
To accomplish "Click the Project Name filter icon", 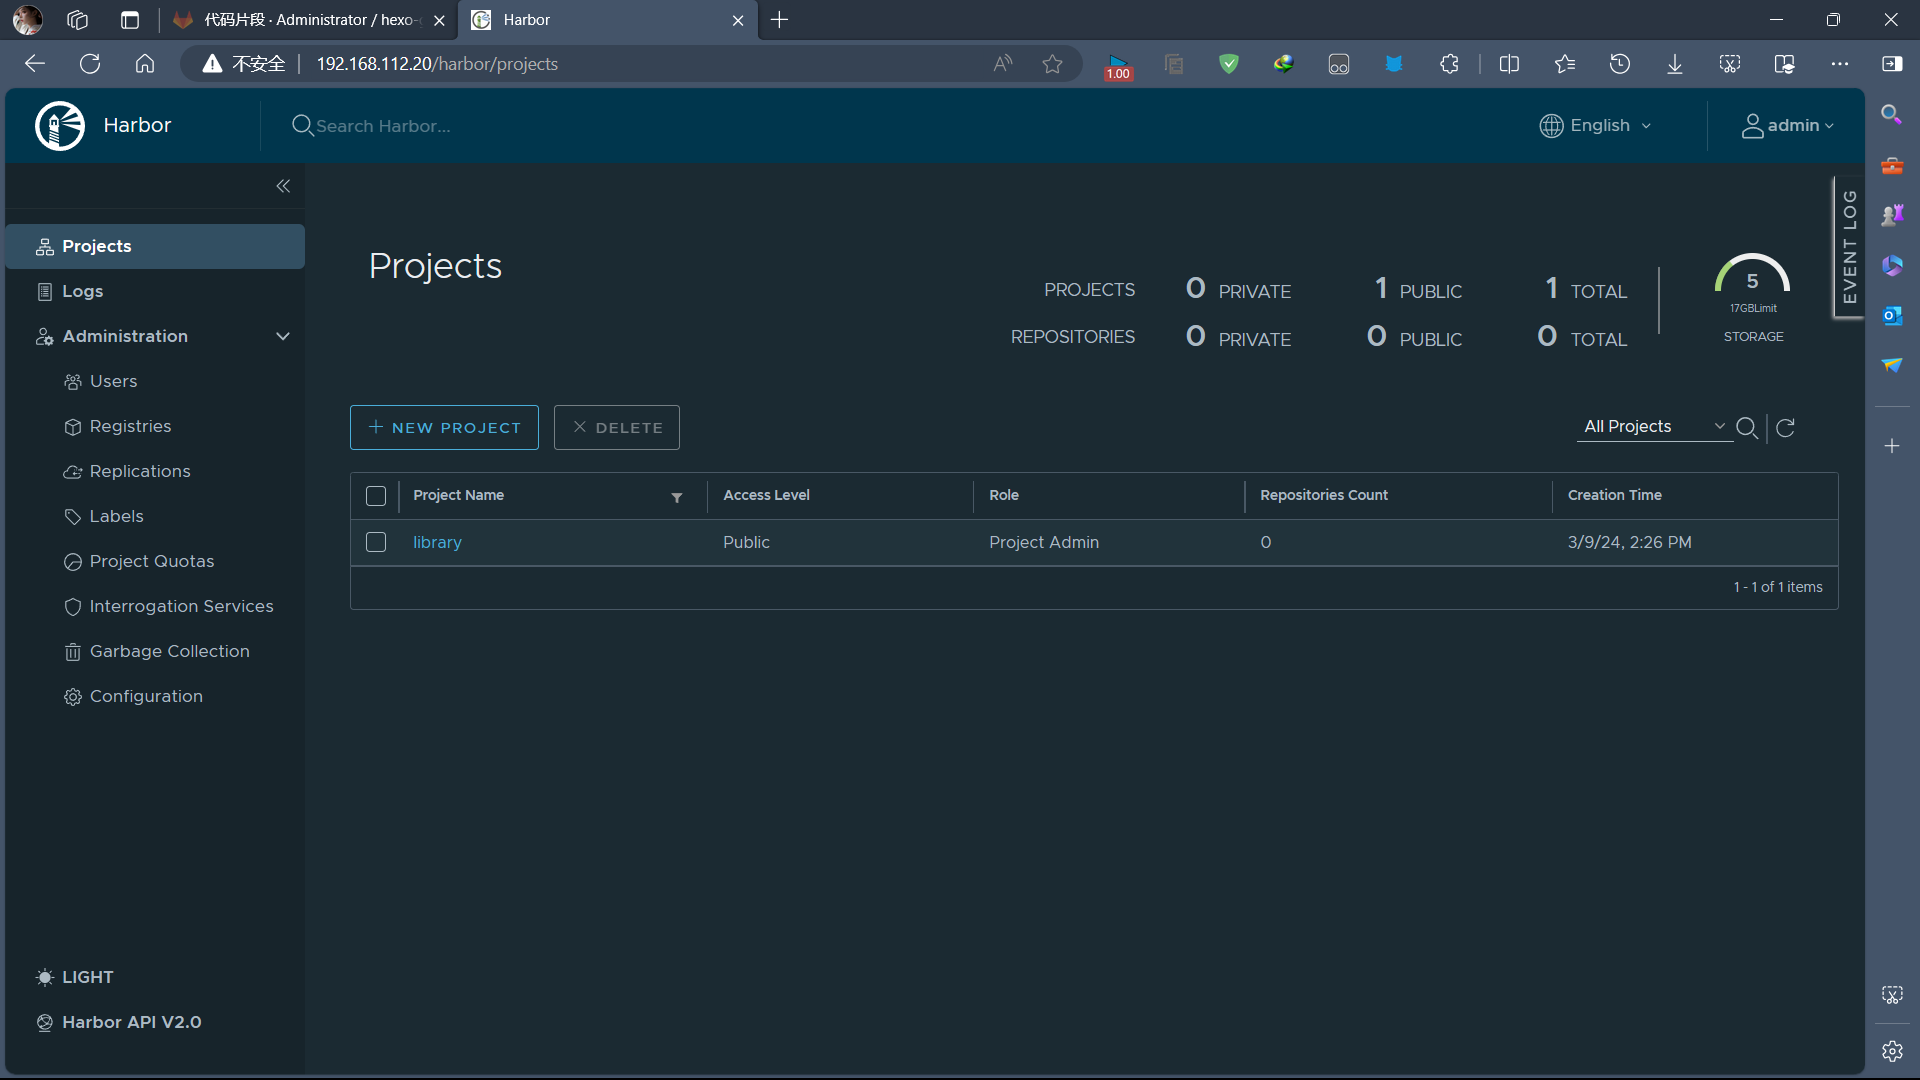I will click(677, 497).
